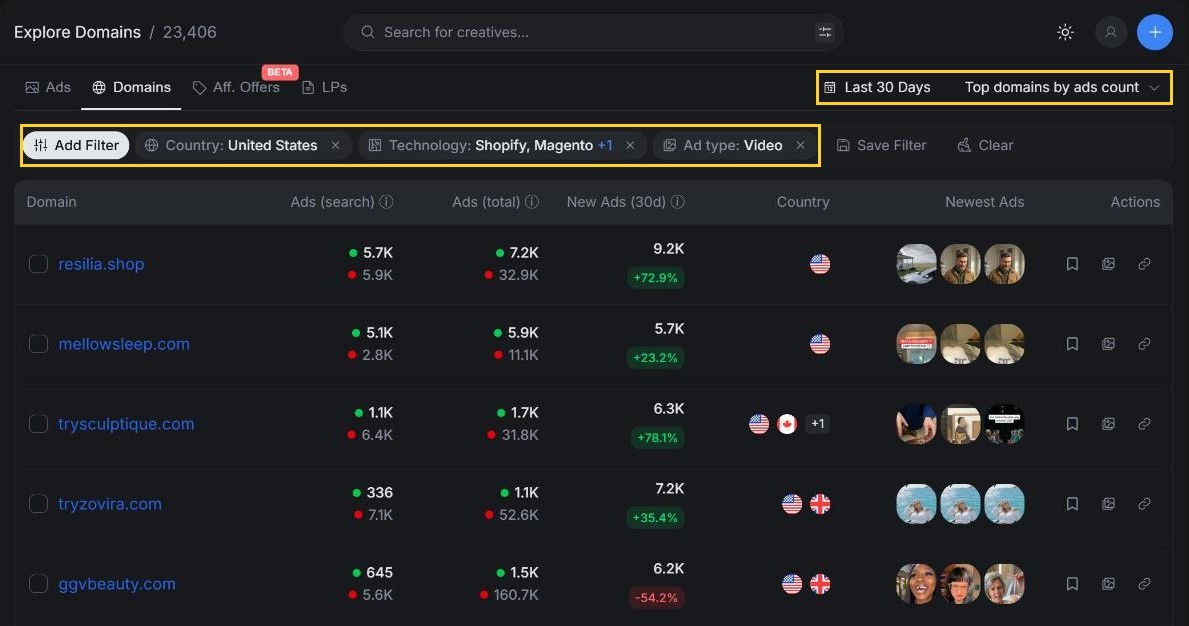Open the Last 30 Days date range
Viewport: 1189px width, 626px height.
tap(877, 87)
